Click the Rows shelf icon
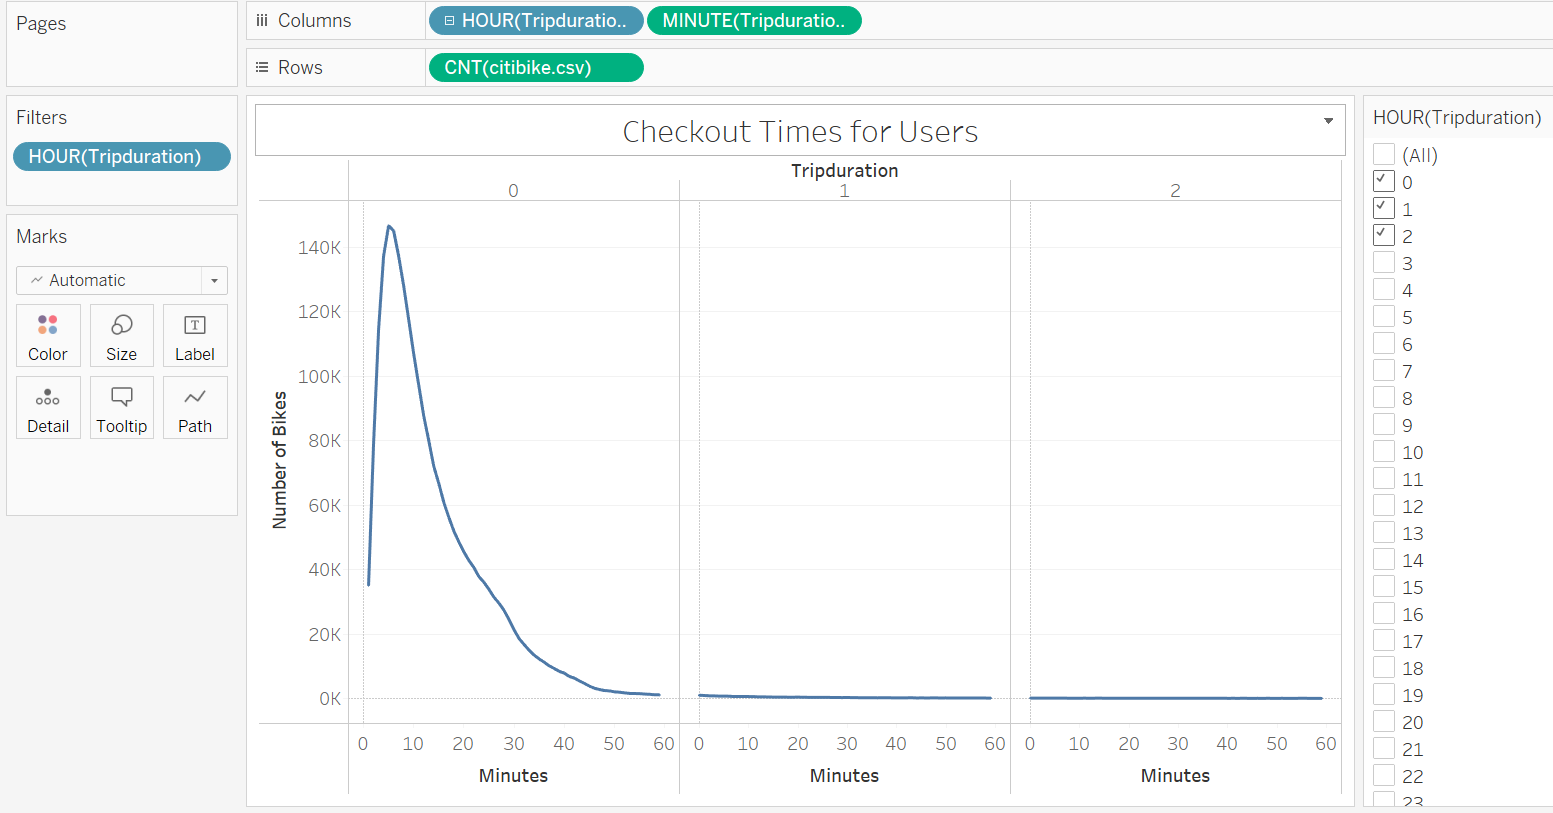The height and width of the screenshot is (813, 1553). [262, 67]
